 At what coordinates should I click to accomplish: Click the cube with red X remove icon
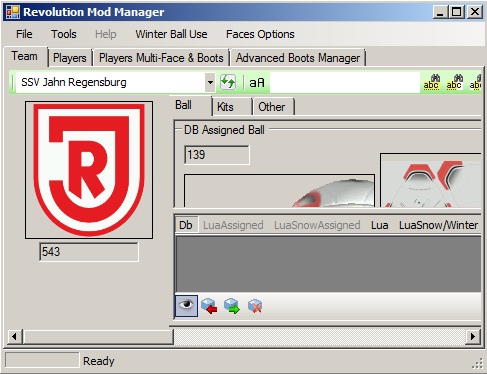[x=255, y=306]
